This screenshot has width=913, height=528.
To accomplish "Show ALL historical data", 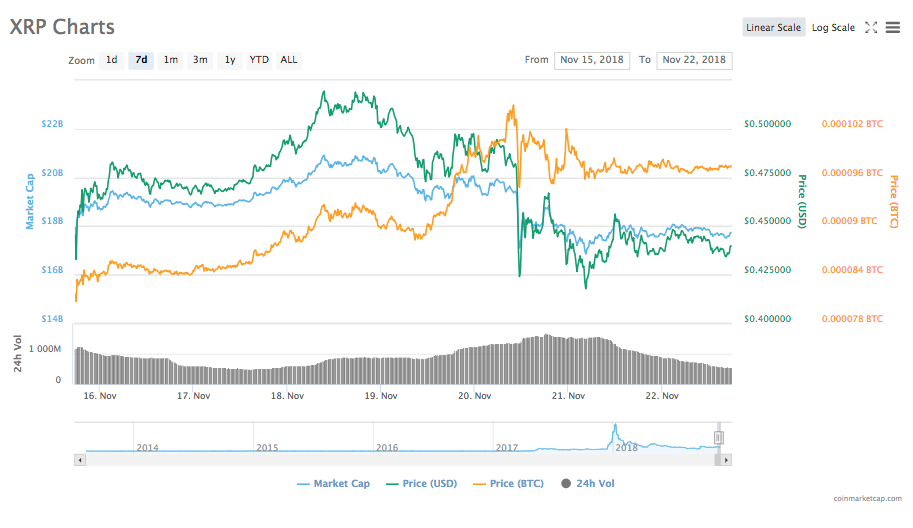I will coord(289,60).
